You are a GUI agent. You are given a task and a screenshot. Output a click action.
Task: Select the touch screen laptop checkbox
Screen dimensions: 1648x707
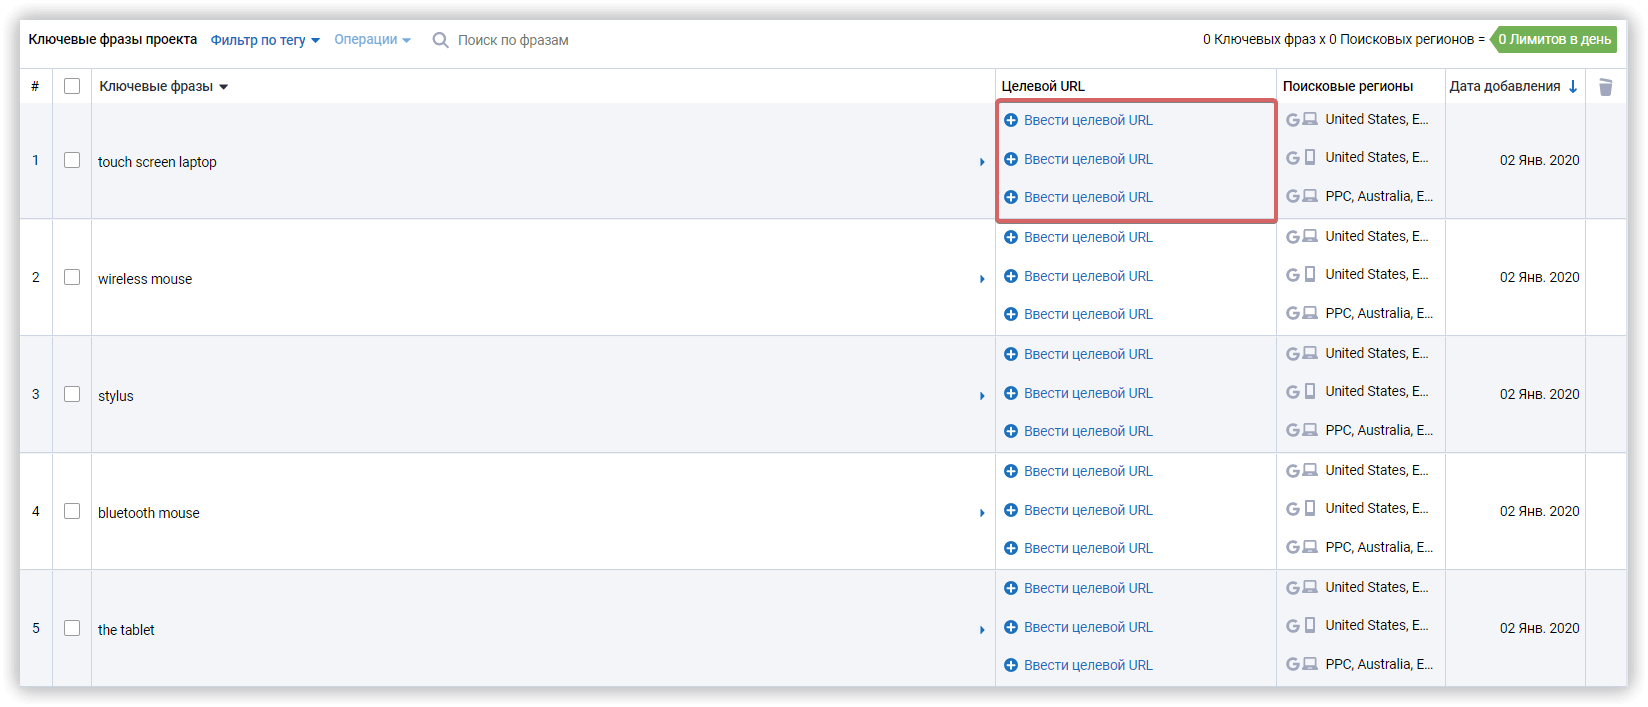[72, 160]
